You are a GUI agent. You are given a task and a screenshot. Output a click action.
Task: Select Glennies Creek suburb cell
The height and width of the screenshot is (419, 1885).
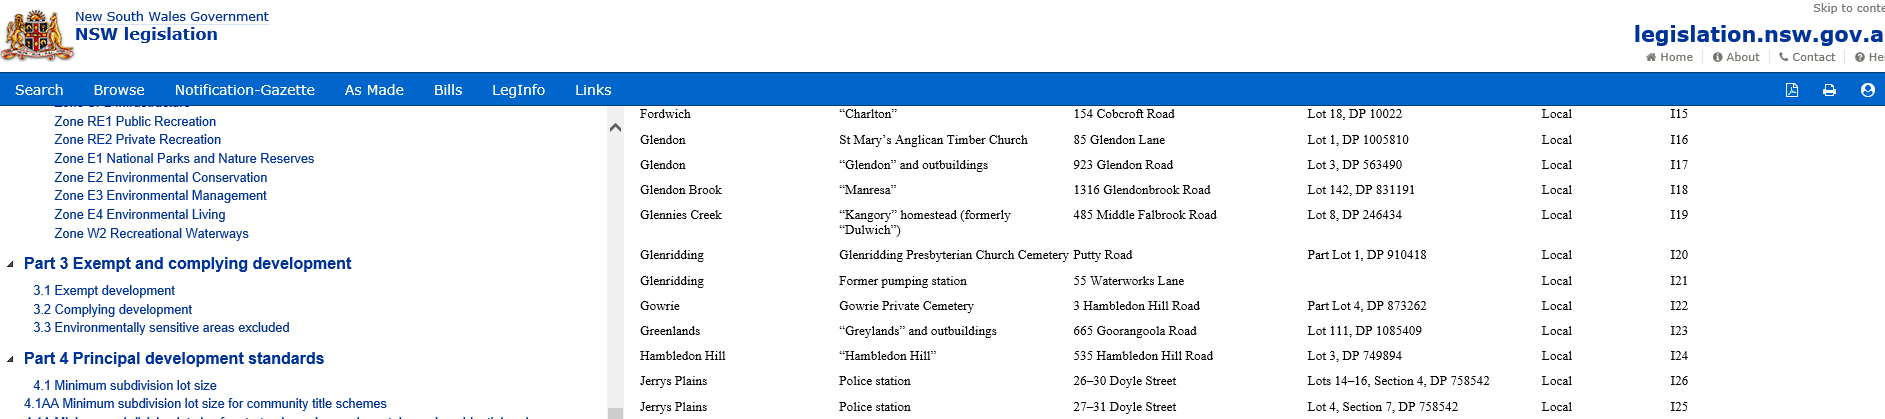click(x=680, y=215)
